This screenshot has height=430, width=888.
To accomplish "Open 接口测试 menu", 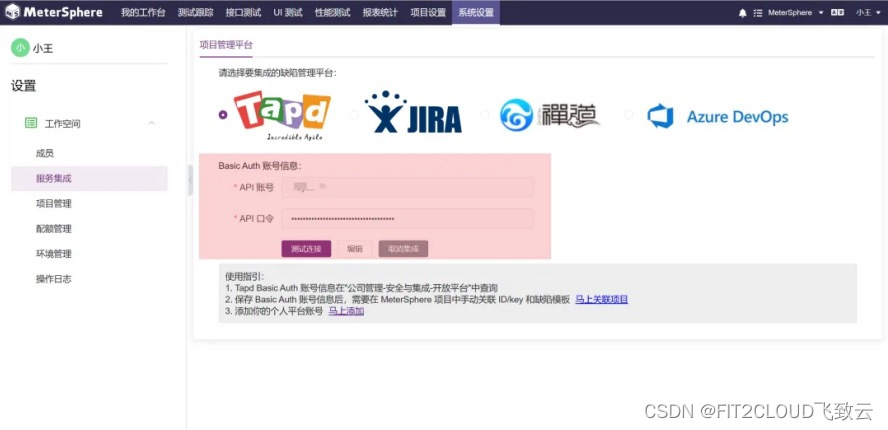I will click(243, 12).
